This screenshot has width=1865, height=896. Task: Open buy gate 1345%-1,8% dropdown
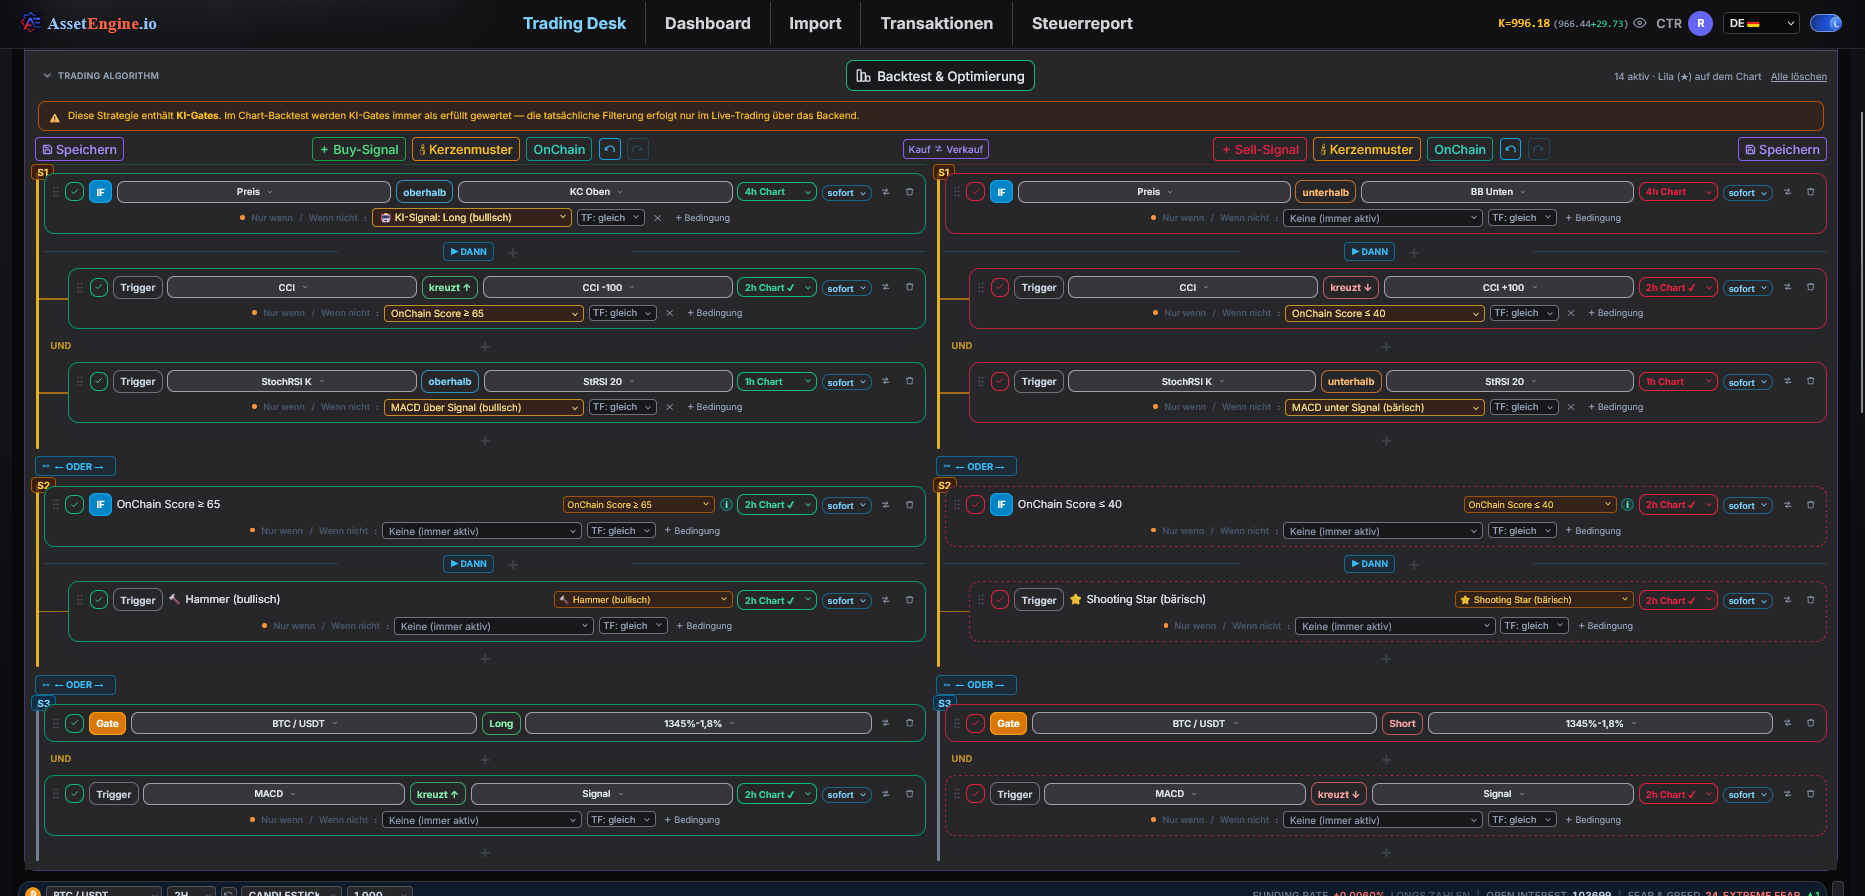click(699, 723)
